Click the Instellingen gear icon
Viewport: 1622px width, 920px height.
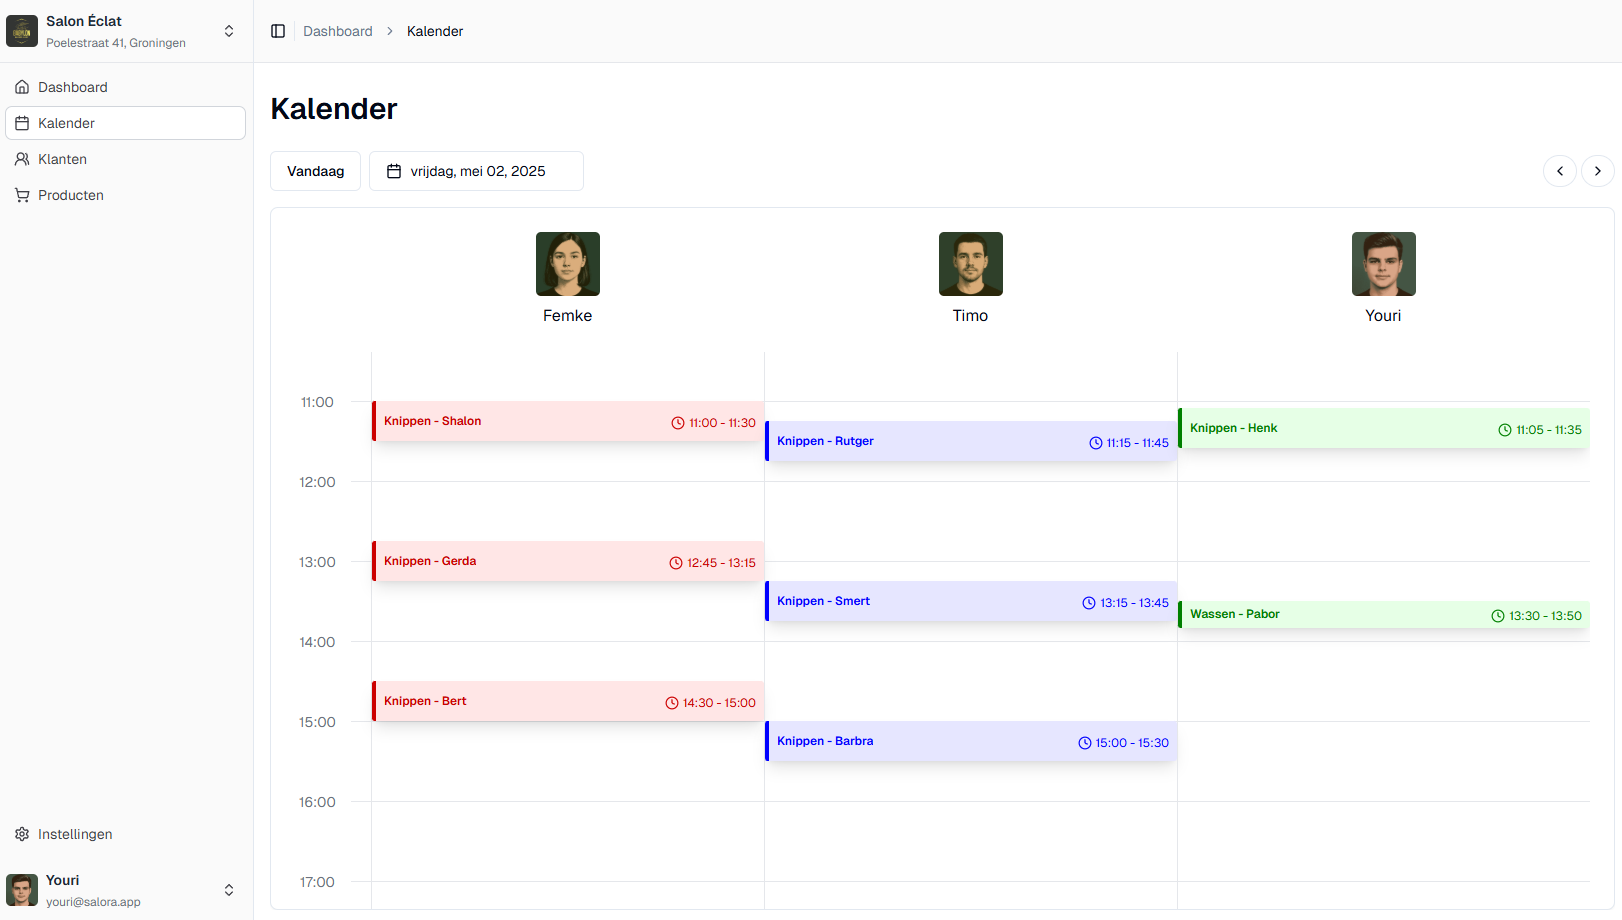(x=22, y=834)
